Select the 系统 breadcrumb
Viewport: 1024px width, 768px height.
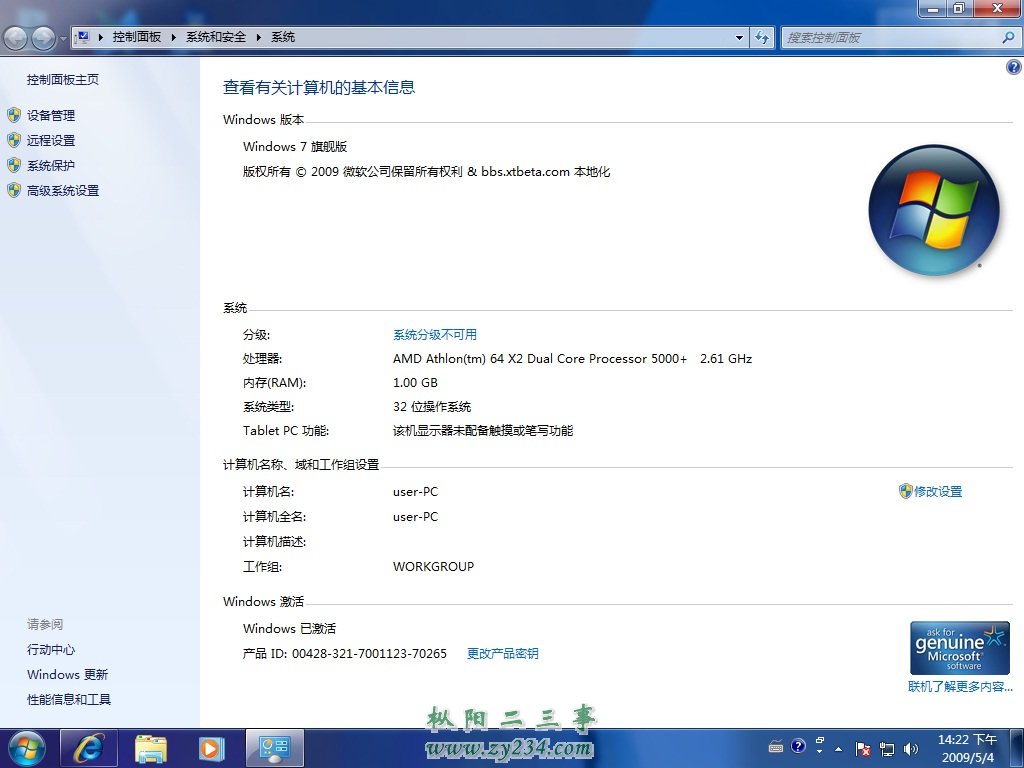(283, 37)
